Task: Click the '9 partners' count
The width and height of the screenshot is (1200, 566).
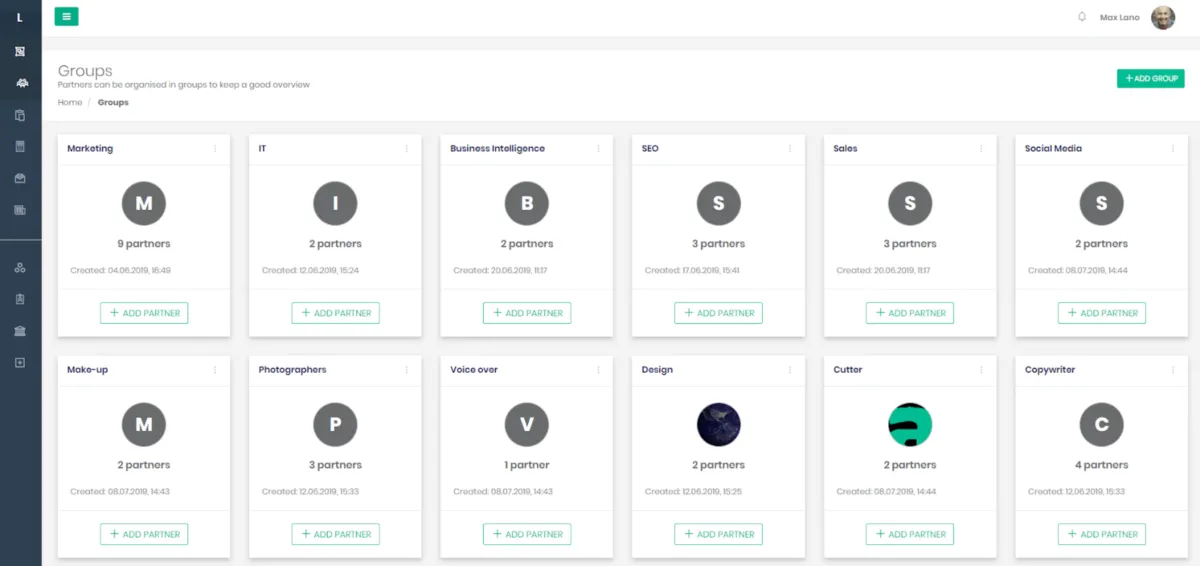Action: [x=144, y=244]
